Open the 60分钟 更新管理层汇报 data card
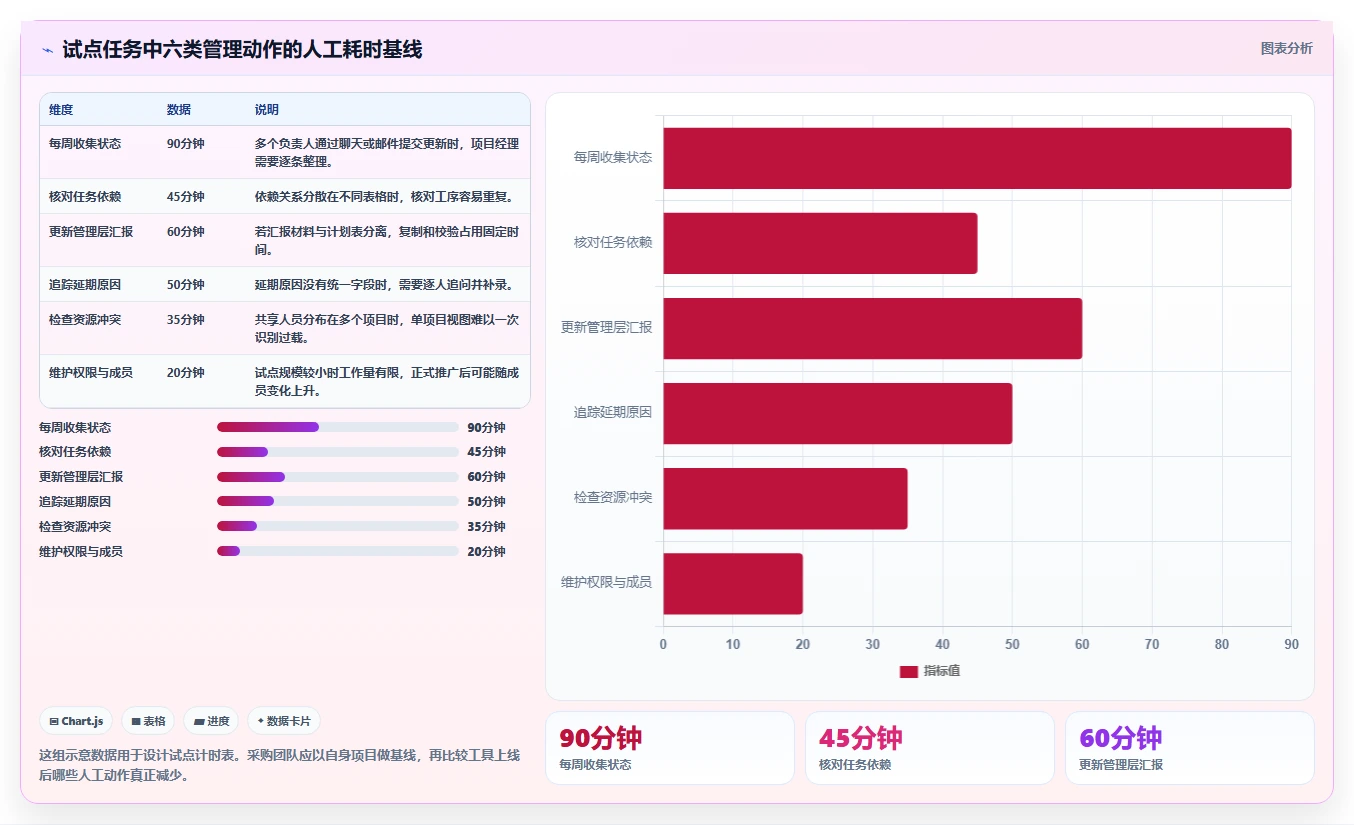 [1189, 748]
